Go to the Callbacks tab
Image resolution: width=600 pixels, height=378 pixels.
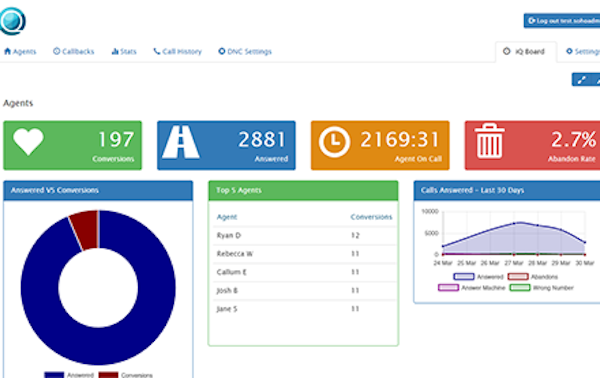pos(73,51)
